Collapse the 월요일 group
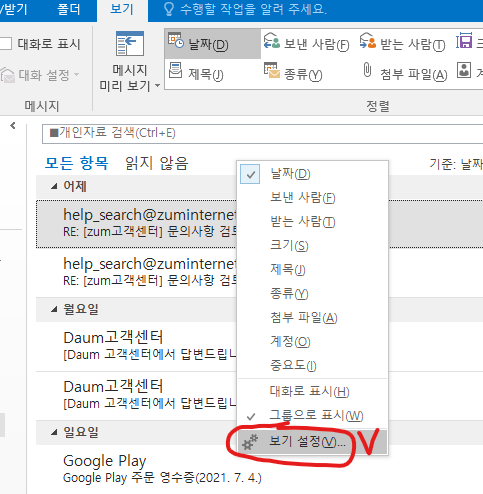 tap(54, 310)
